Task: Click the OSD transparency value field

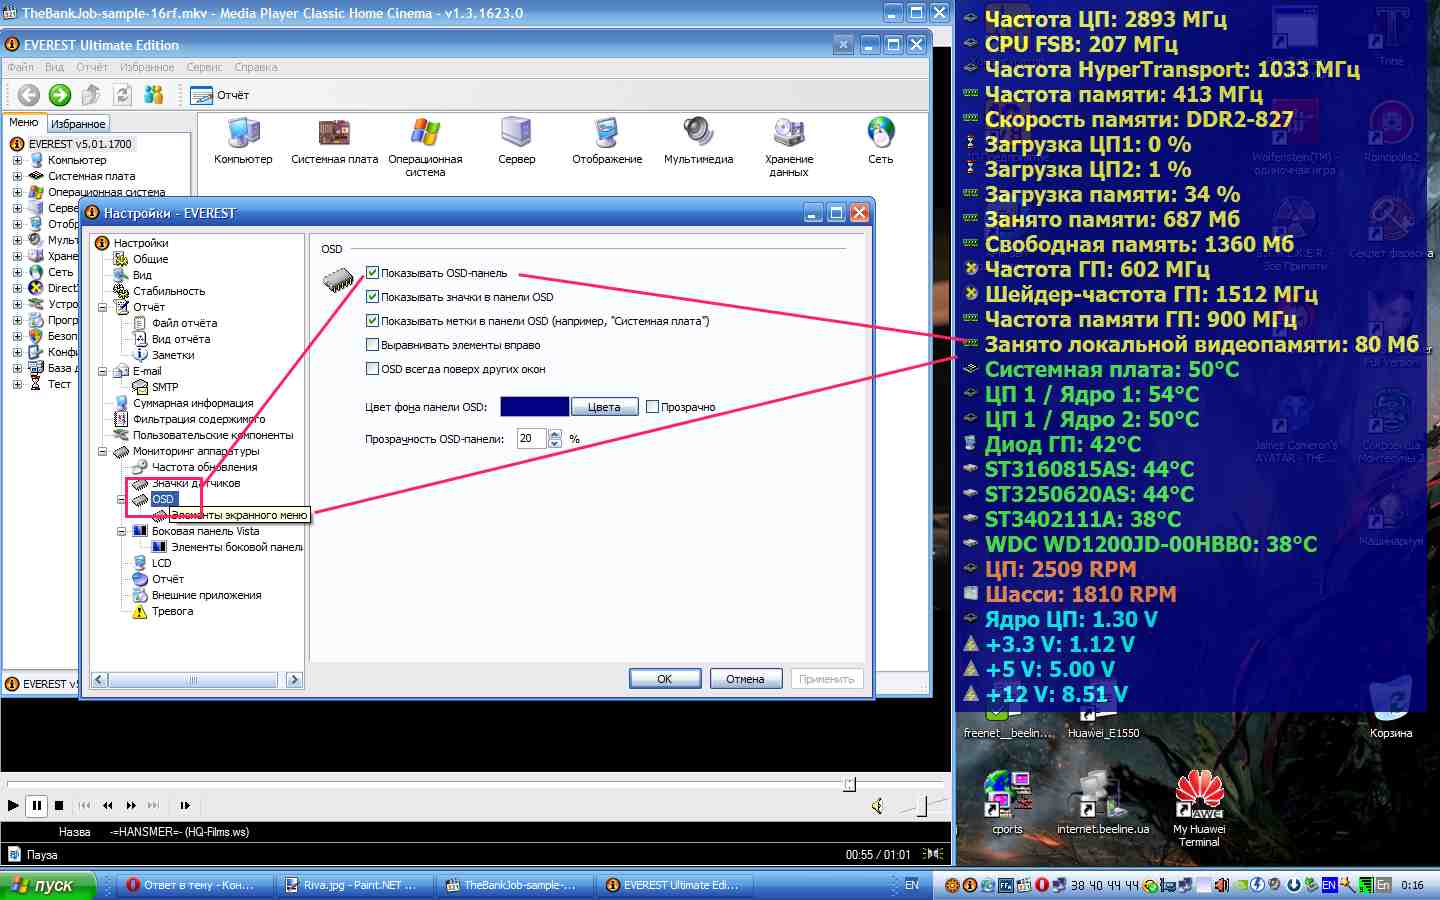Action: coord(531,438)
